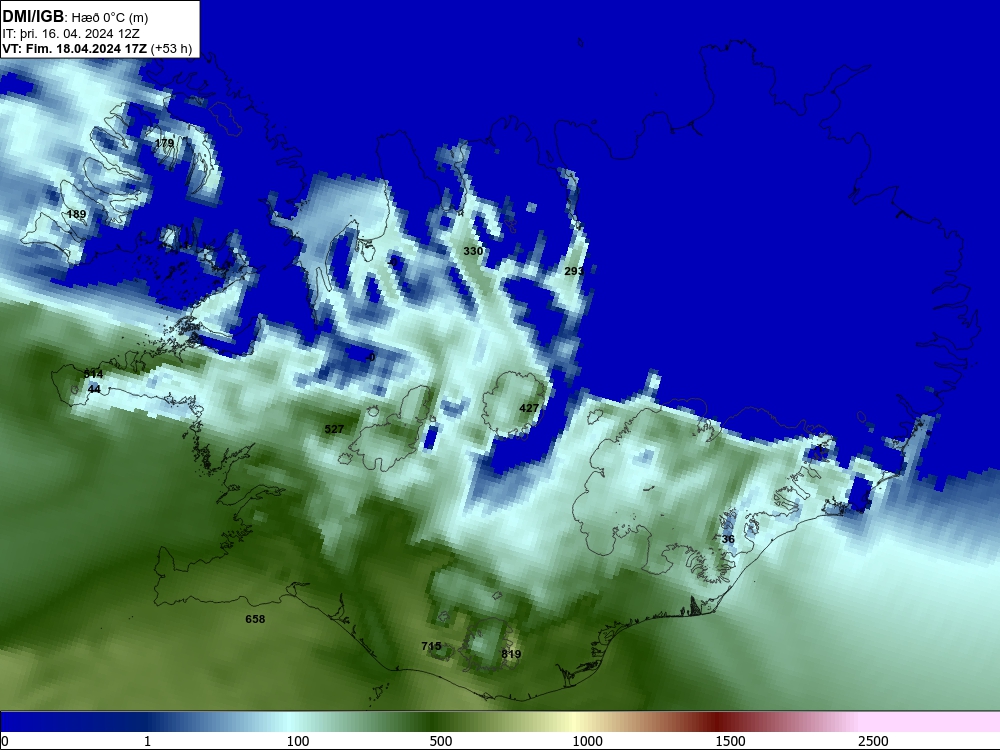
Task: Click the 179 value on the map
Action: pyautogui.click(x=165, y=143)
